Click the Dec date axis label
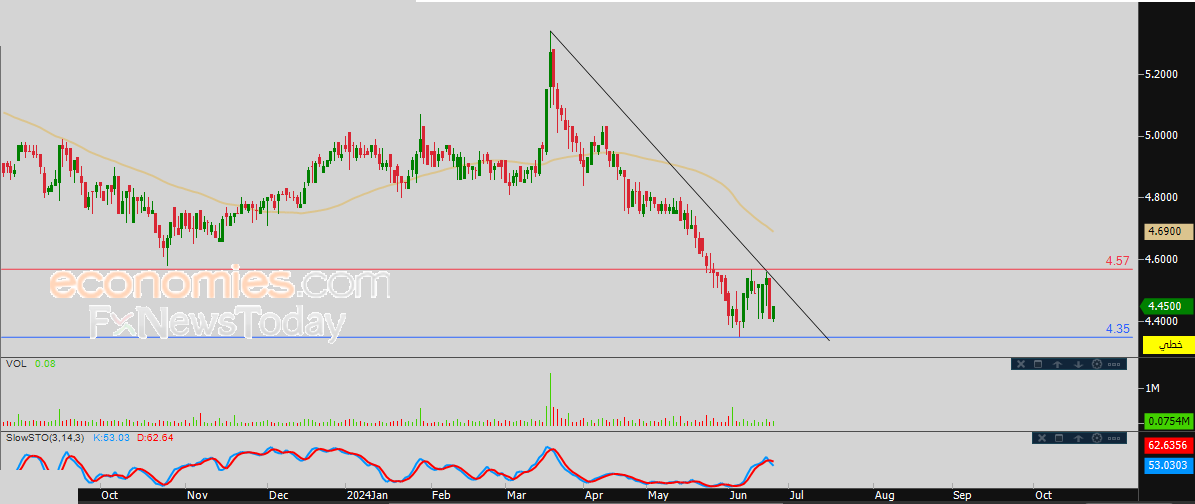This screenshot has width=1195, height=504. point(277,496)
